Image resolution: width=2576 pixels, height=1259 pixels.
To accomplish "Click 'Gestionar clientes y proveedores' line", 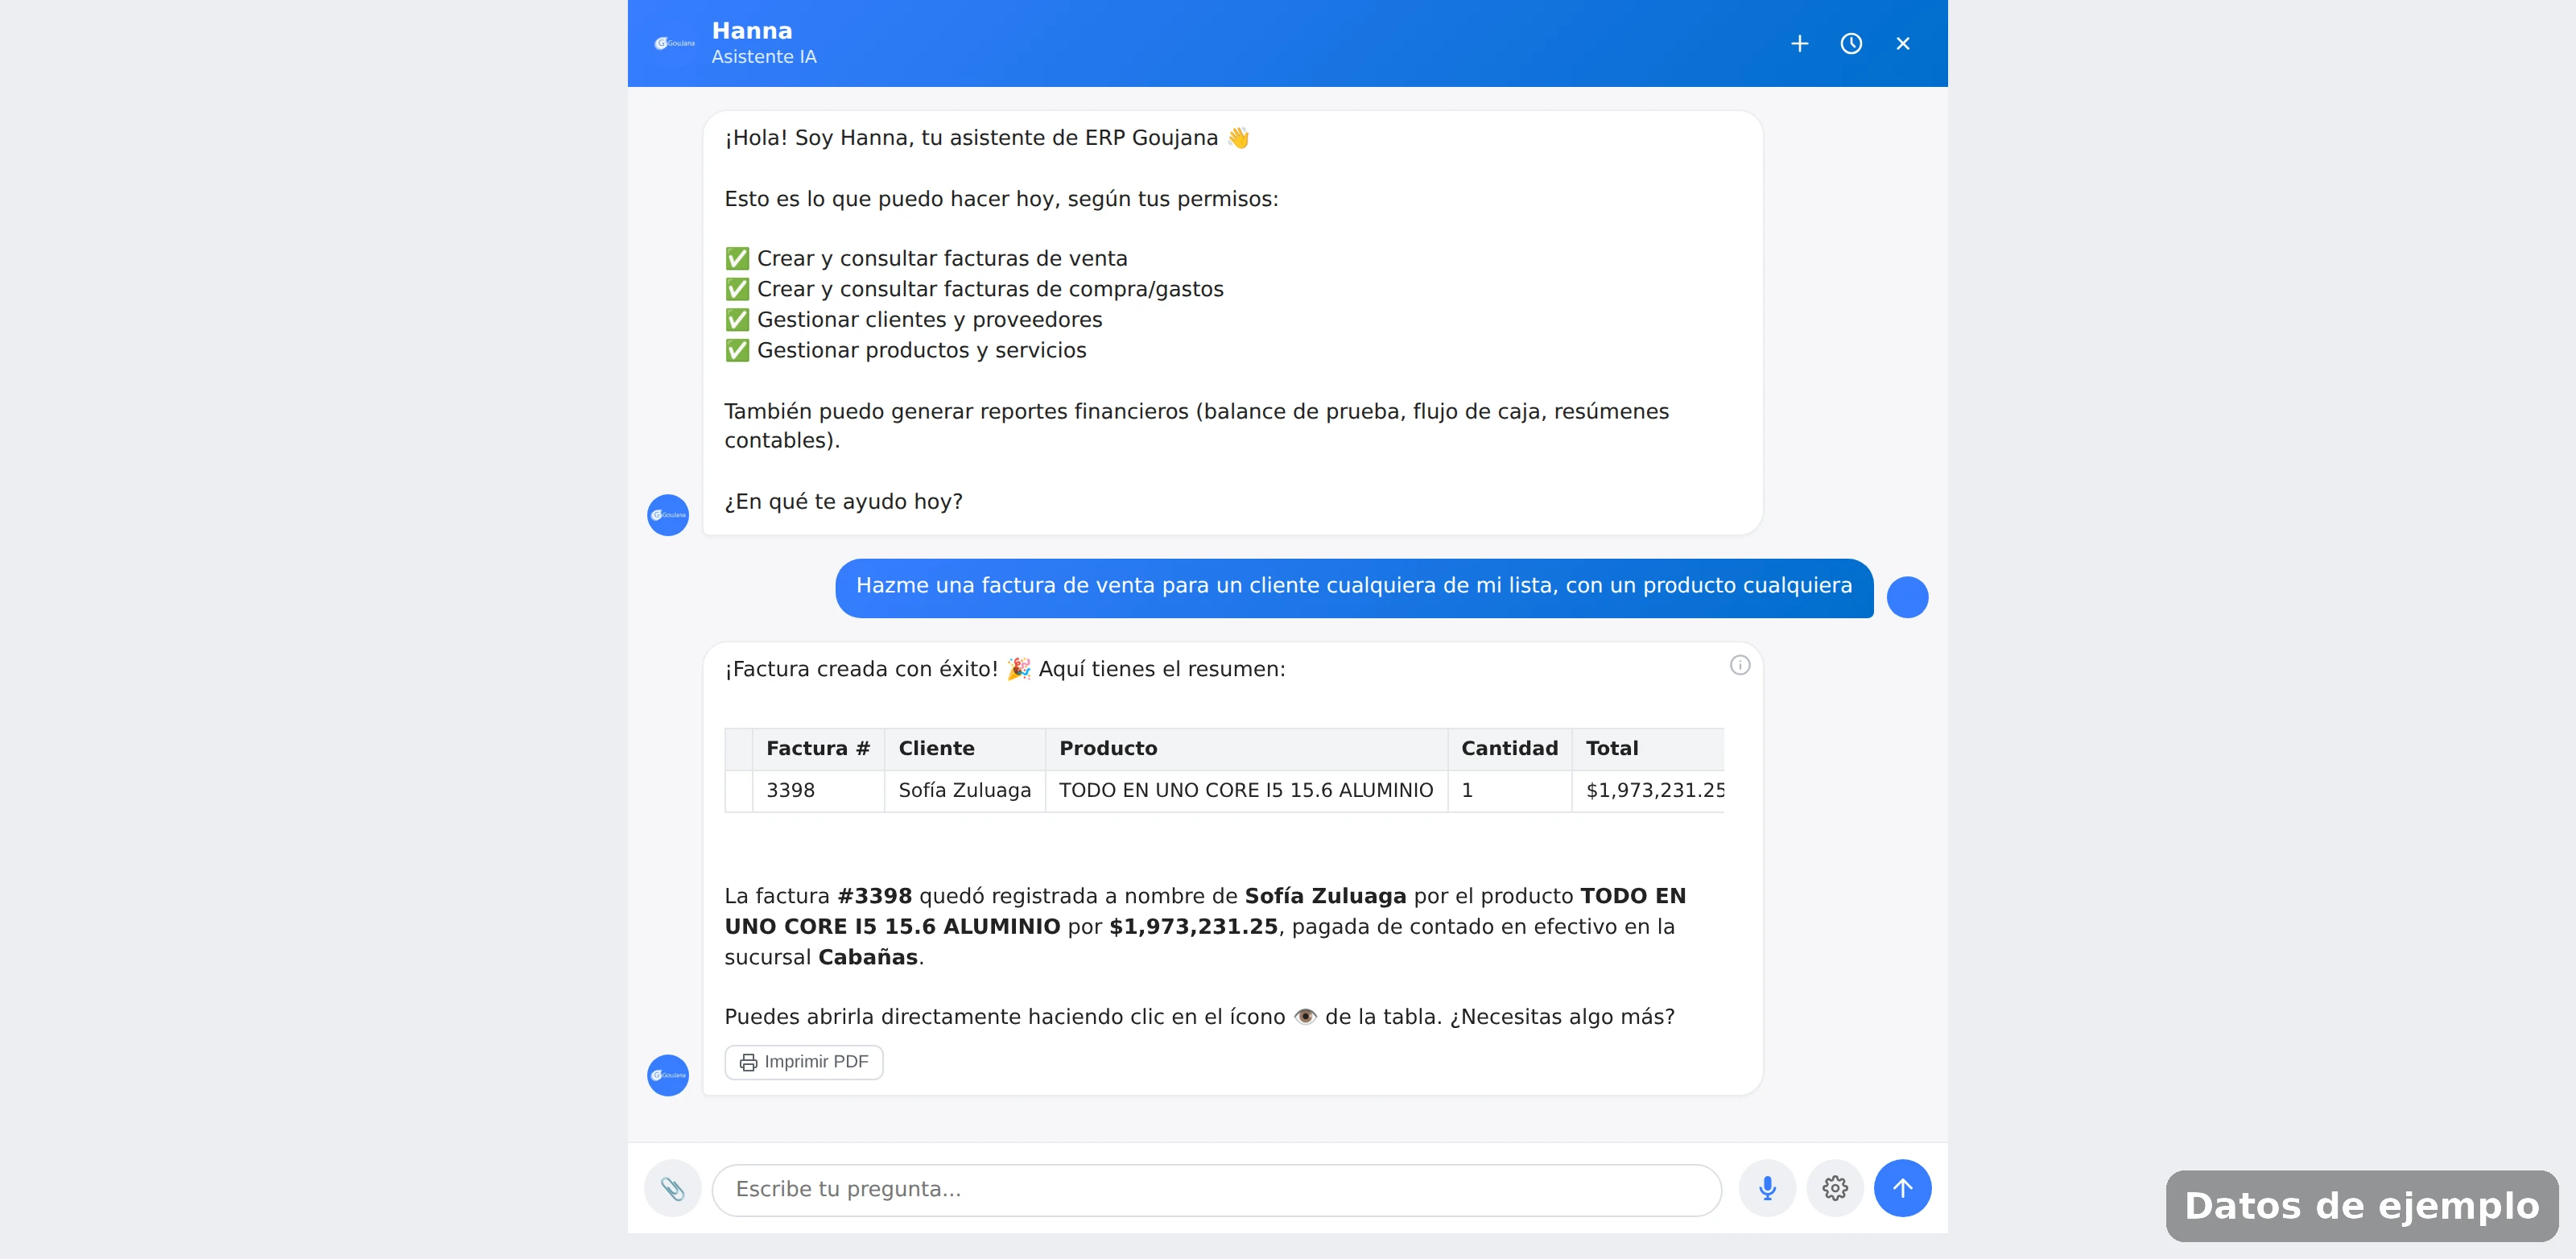I will click(x=930, y=319).
